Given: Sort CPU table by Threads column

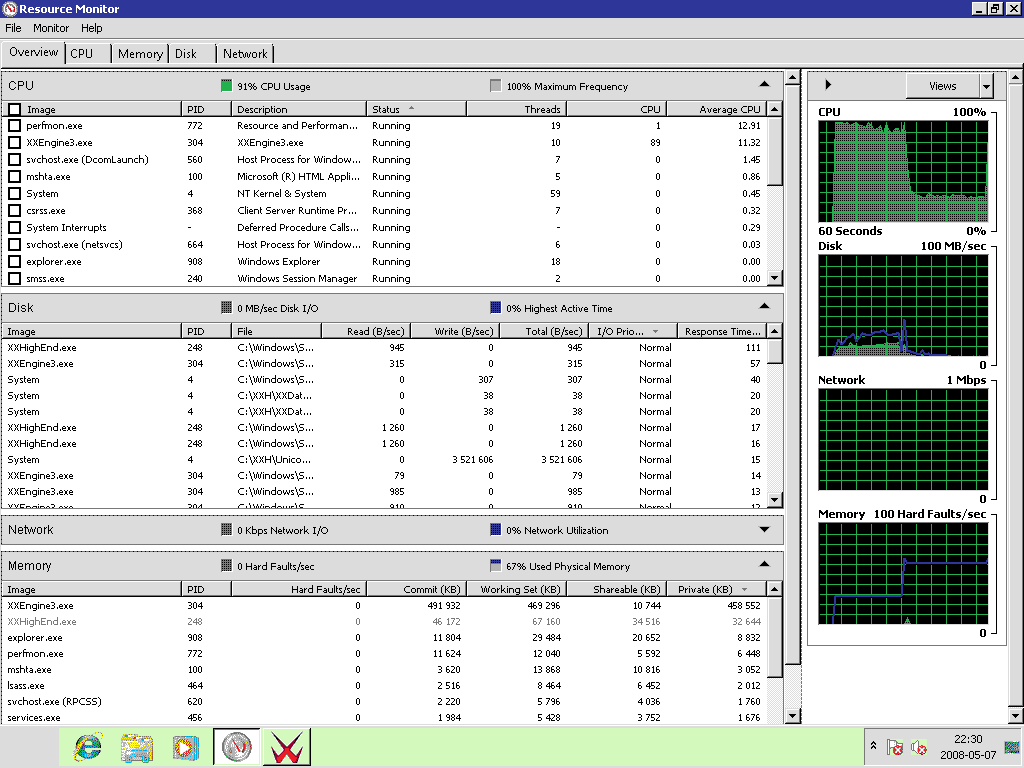Looking at the screenshot, I should 517,109.
